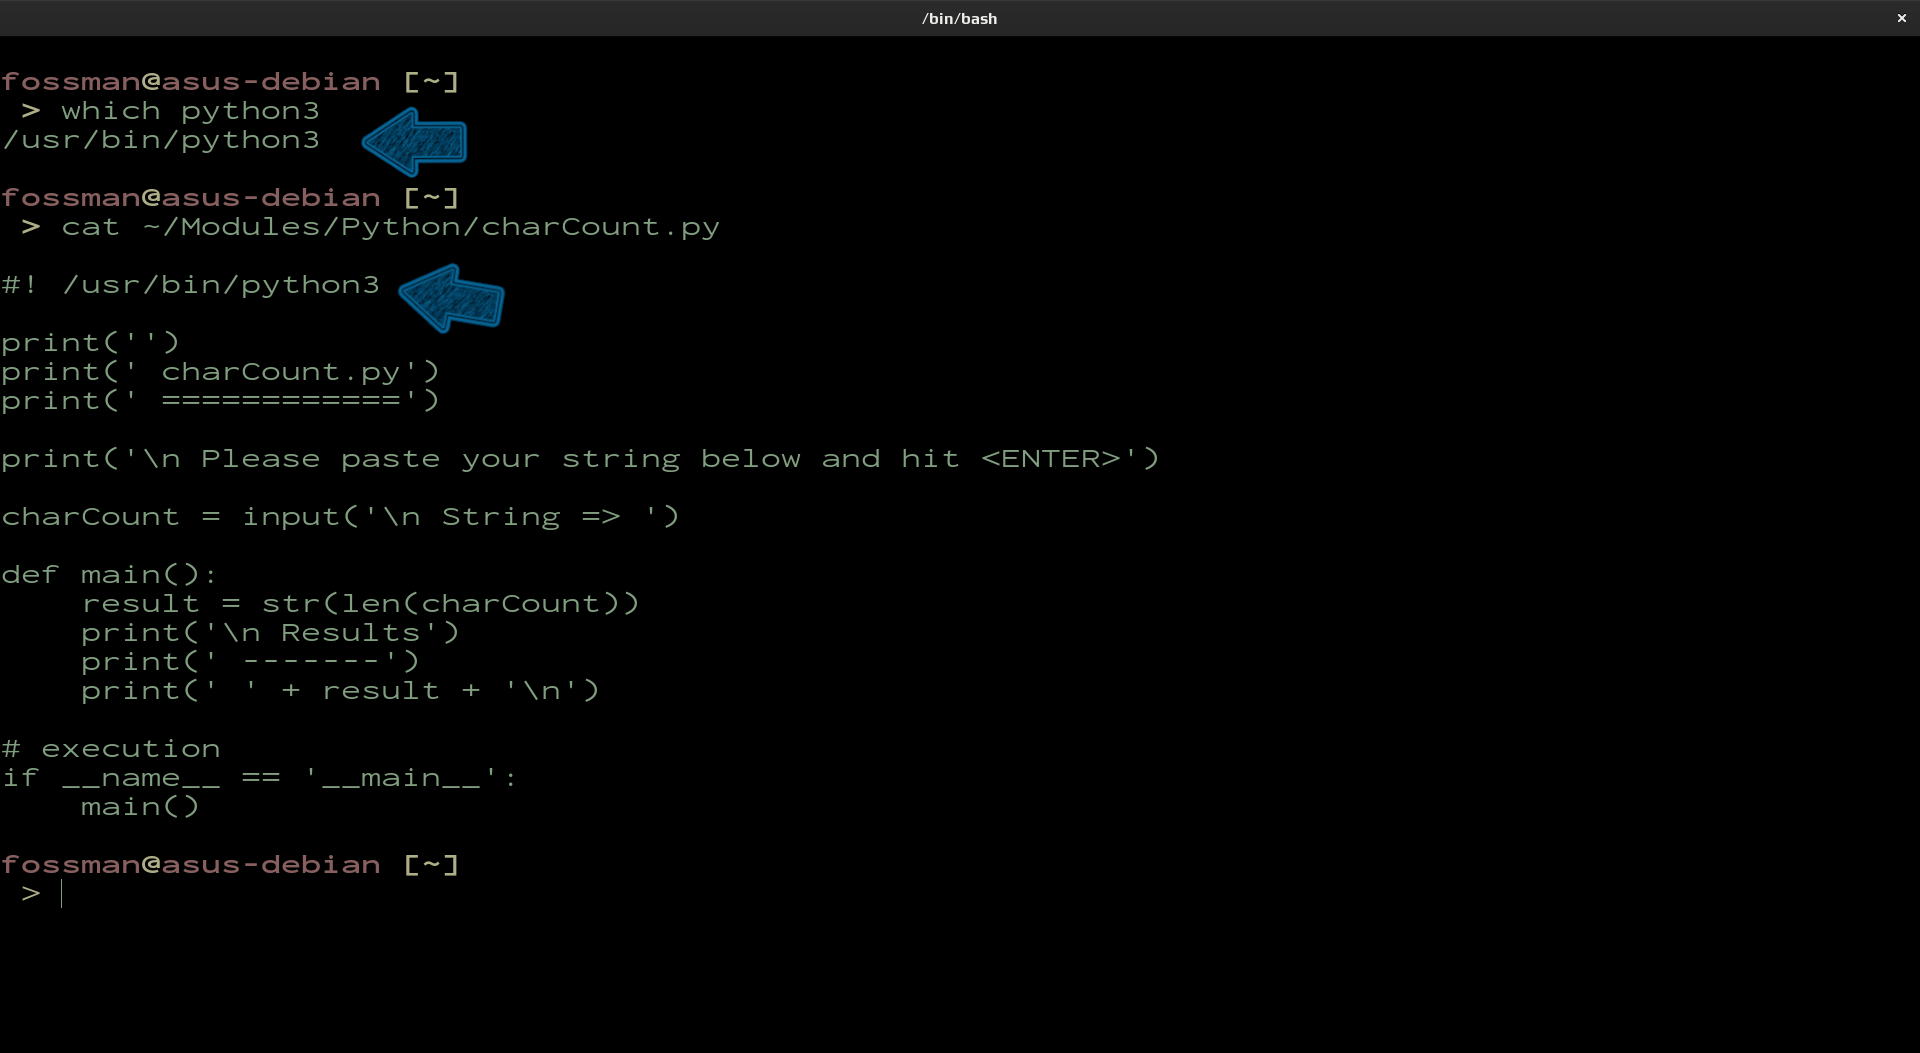Viewport: 1920px width, 1053px height.
Task: Click the 'Please paste your string' print line
Action: [x=580, y=459]
